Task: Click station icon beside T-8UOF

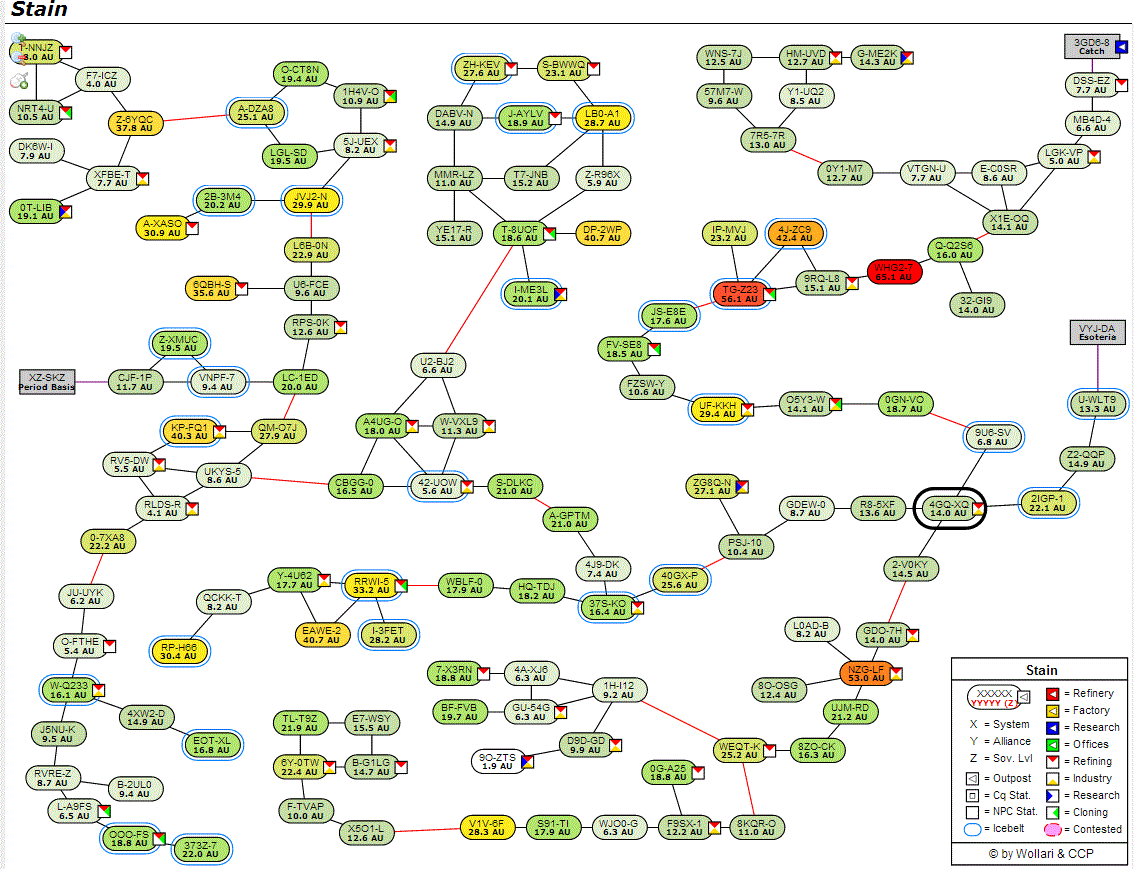Action: click(550, 234)
